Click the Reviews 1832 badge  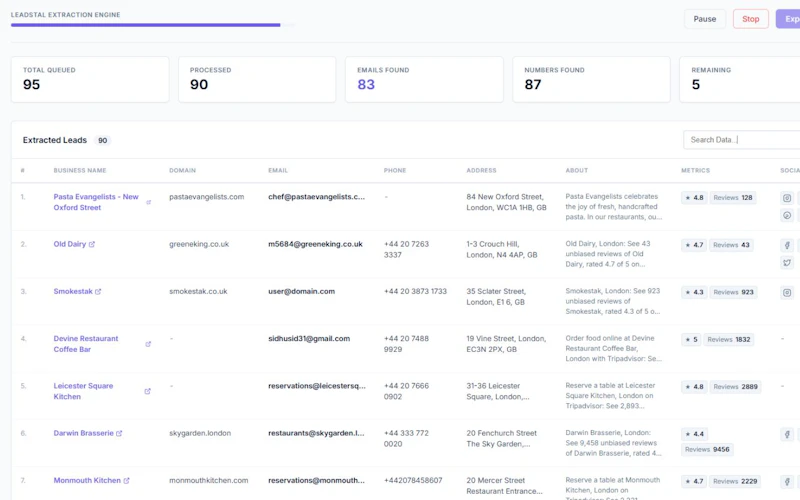[x=729, y=340]
